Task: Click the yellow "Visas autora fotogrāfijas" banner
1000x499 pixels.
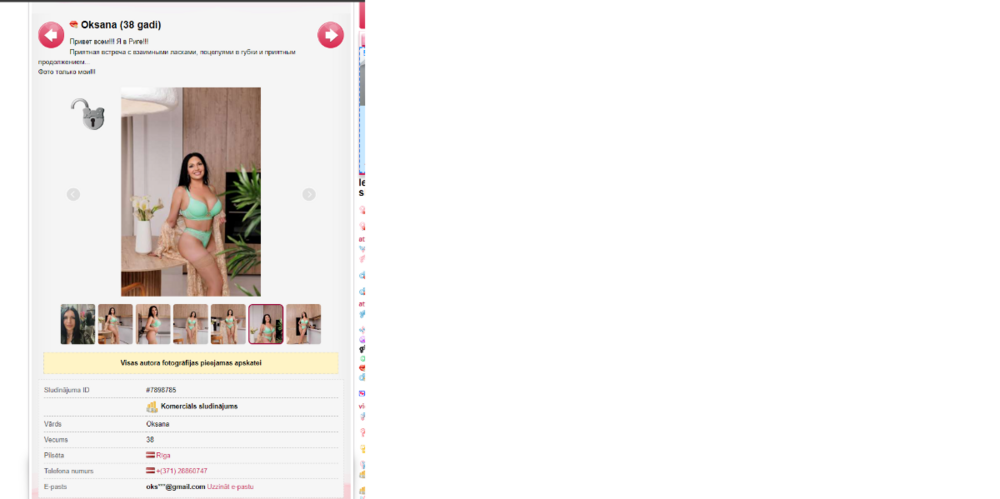Action: point(190,363)
